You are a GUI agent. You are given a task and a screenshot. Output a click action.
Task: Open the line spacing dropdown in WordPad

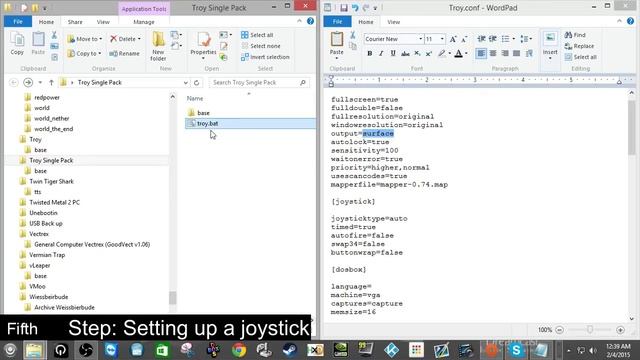point(526,39)
